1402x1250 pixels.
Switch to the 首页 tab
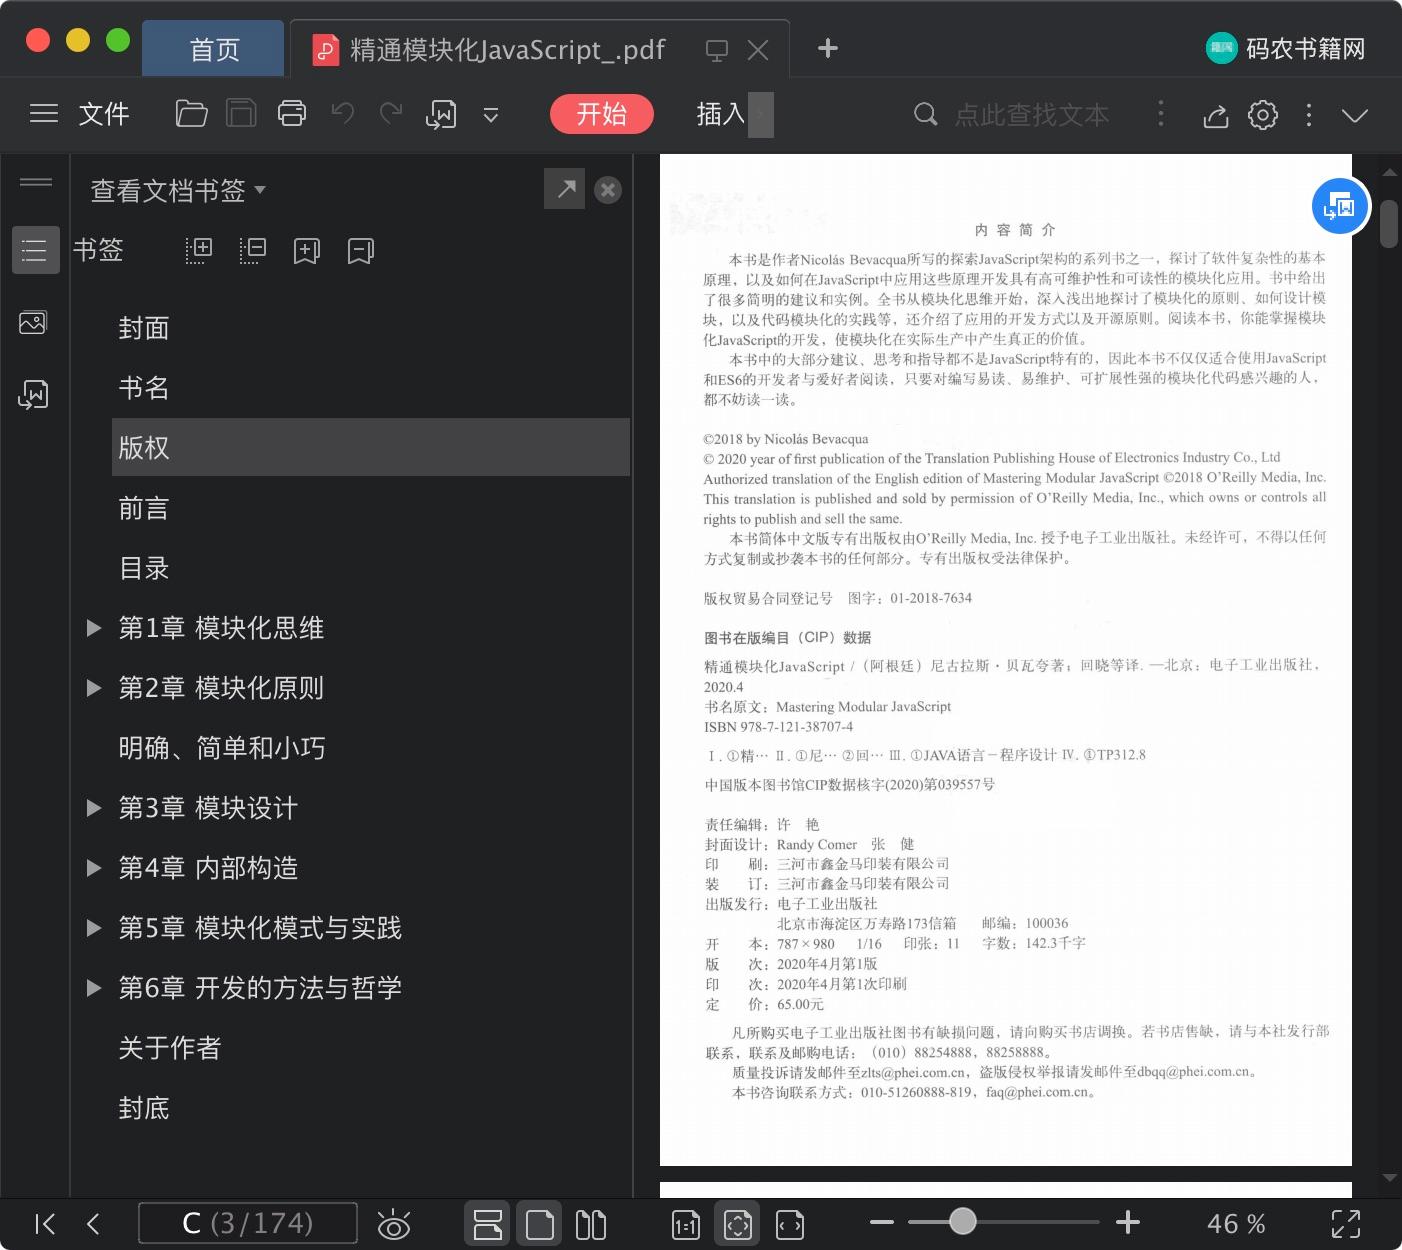point(214,49)
